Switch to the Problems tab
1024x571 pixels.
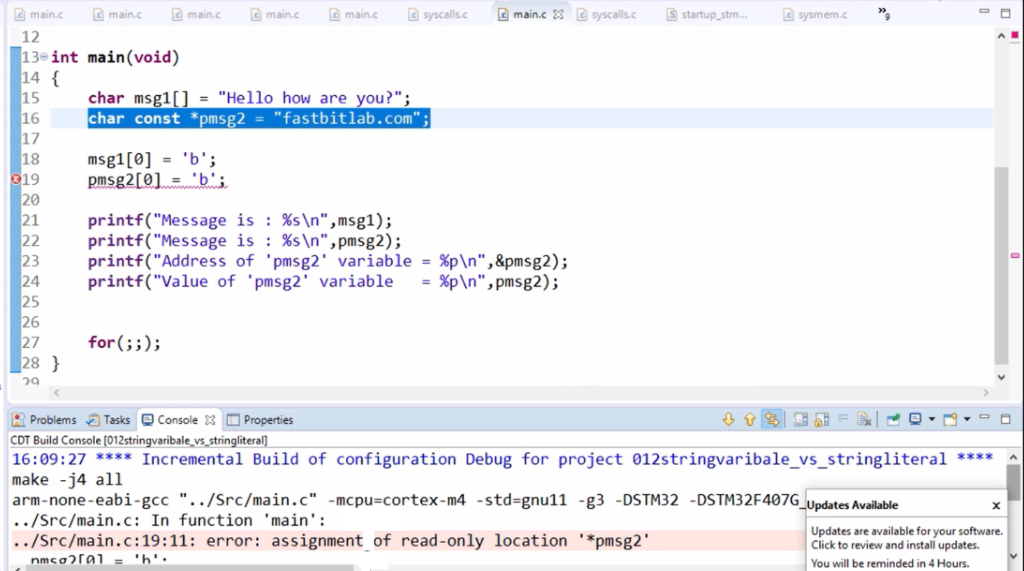coord(44,420)
